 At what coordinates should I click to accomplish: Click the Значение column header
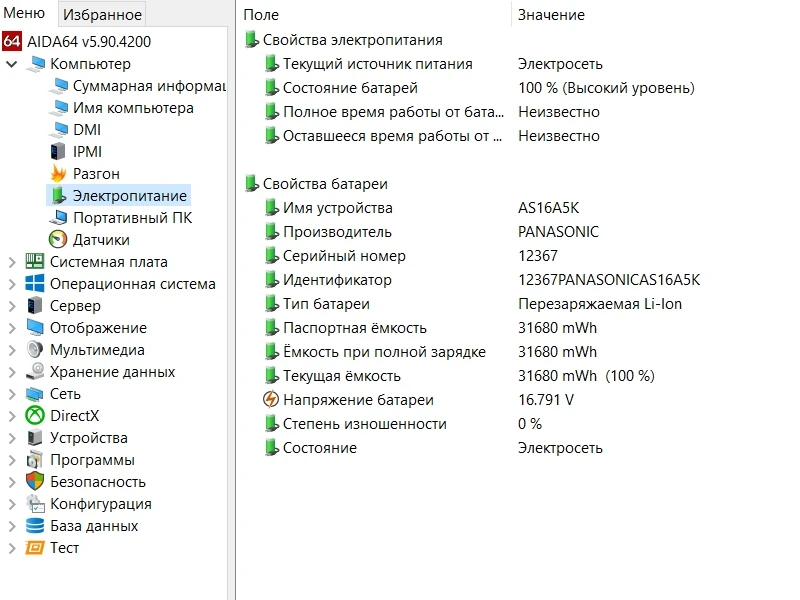point(551,14)
